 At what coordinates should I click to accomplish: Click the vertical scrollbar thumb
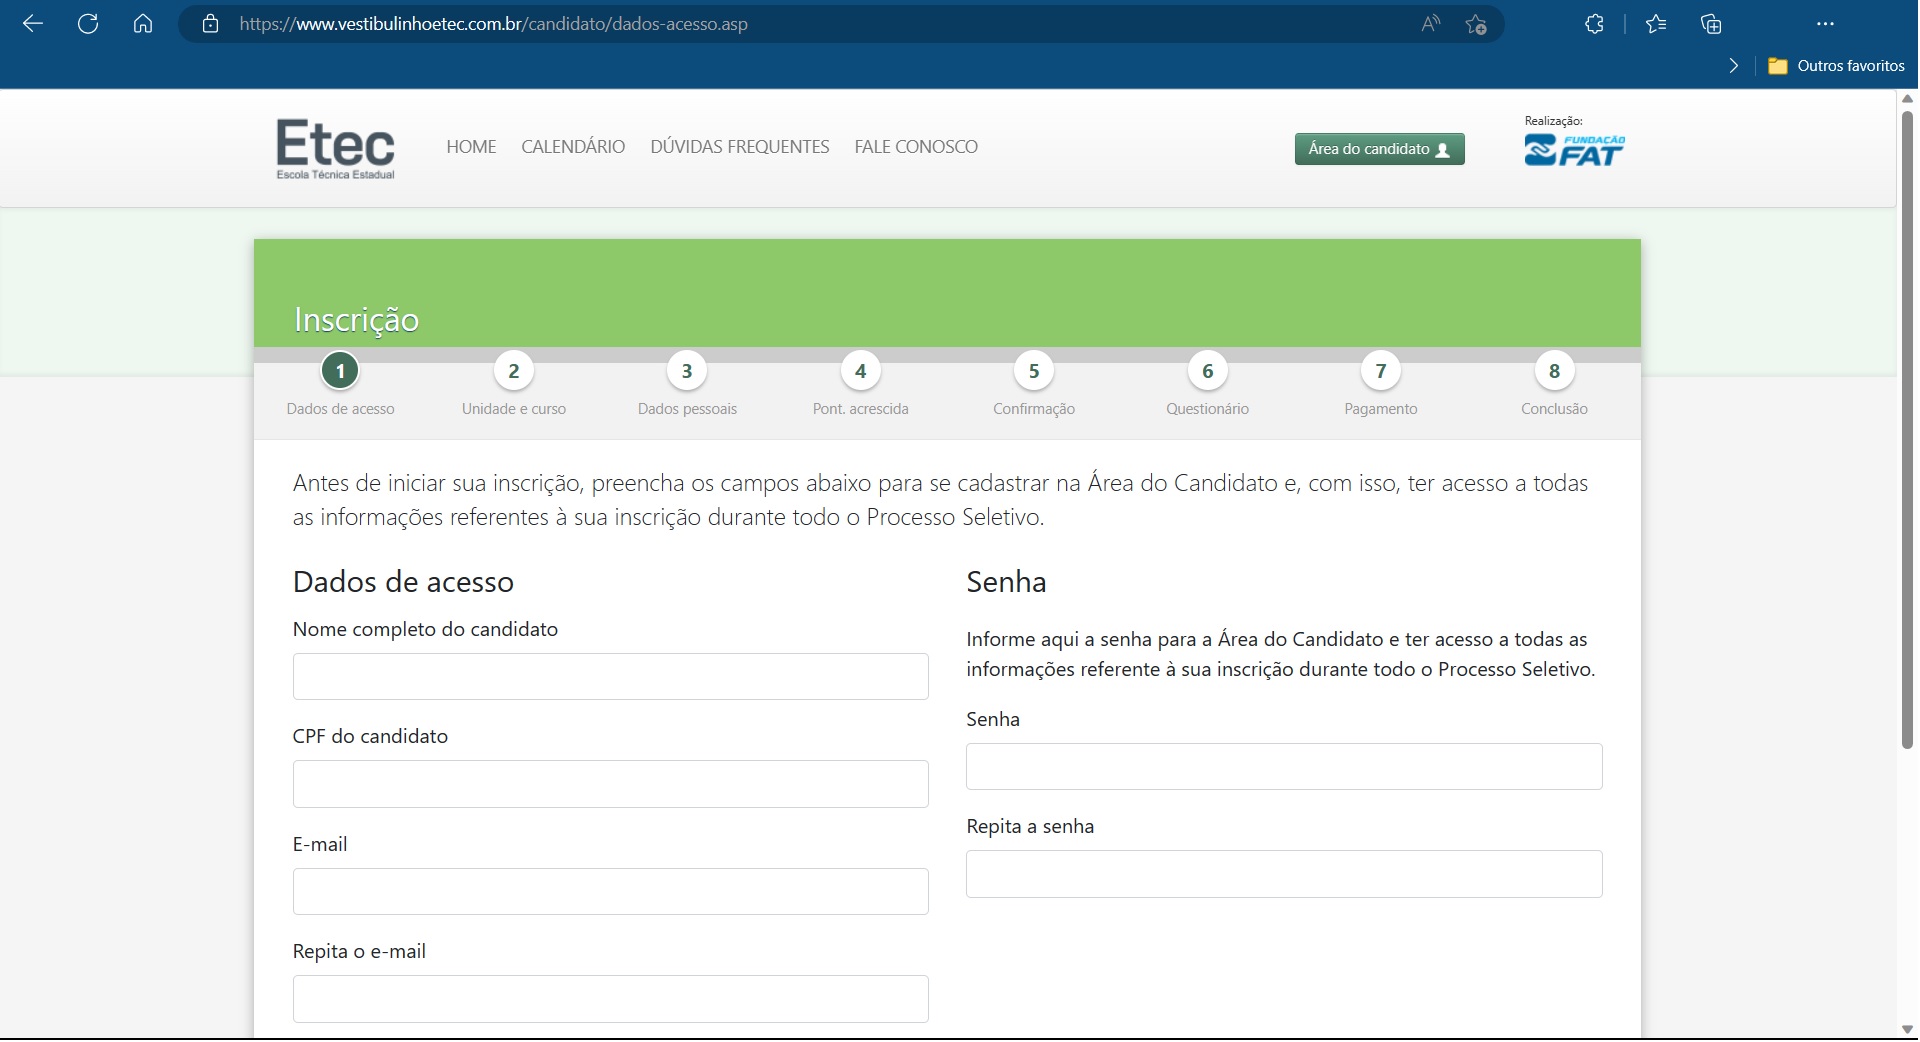click(x=1907, y=428)
